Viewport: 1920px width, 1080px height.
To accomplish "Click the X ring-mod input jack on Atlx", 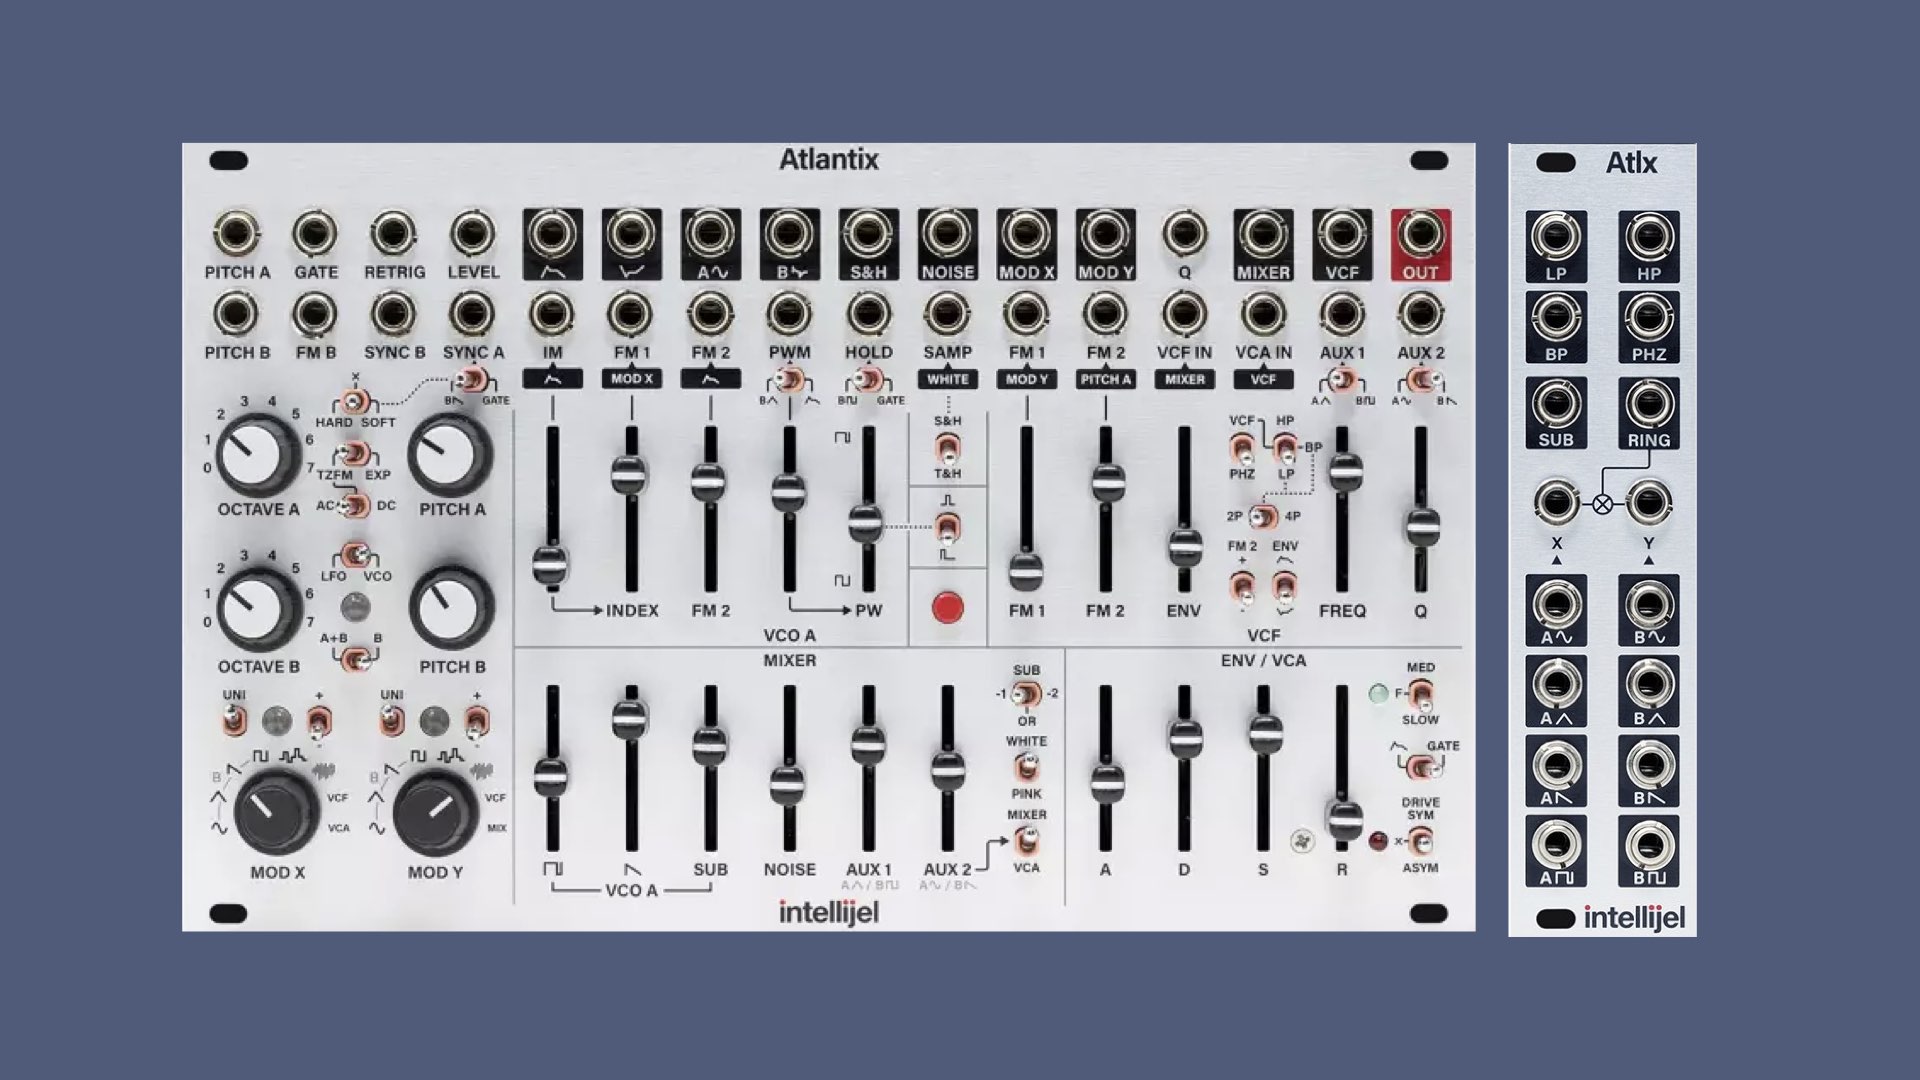I will [1556, 502].
